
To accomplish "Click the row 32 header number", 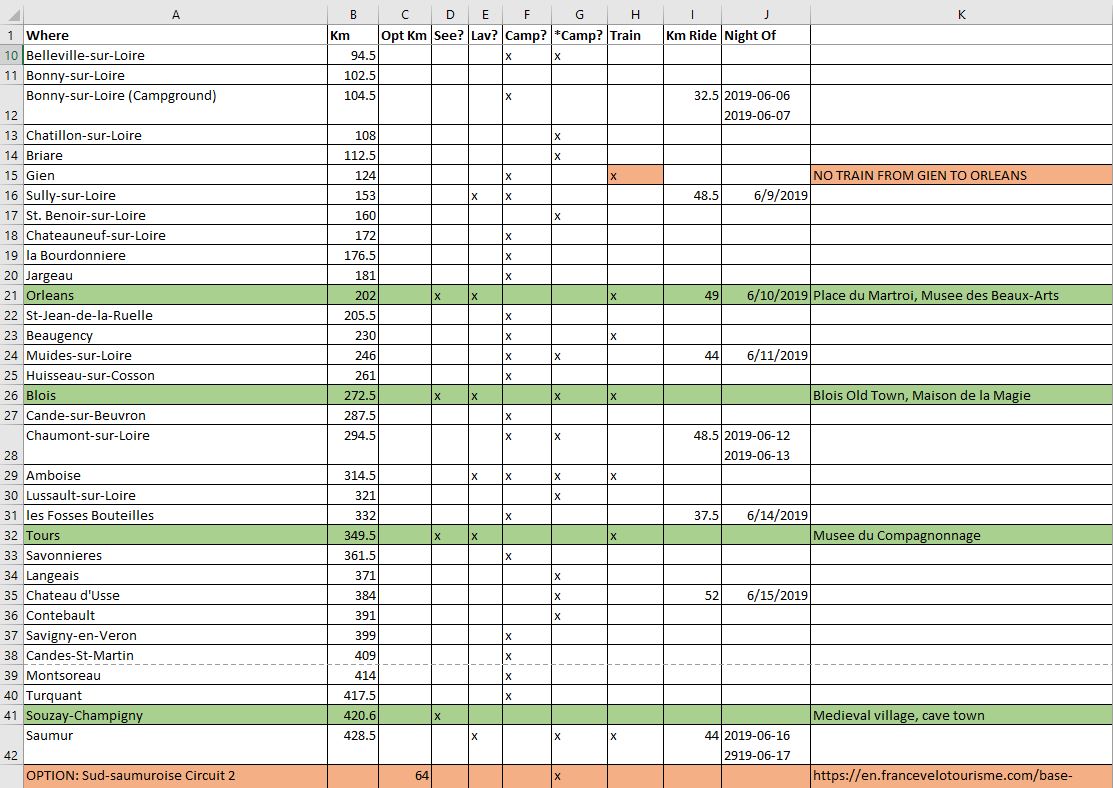I will pos(12,535).
